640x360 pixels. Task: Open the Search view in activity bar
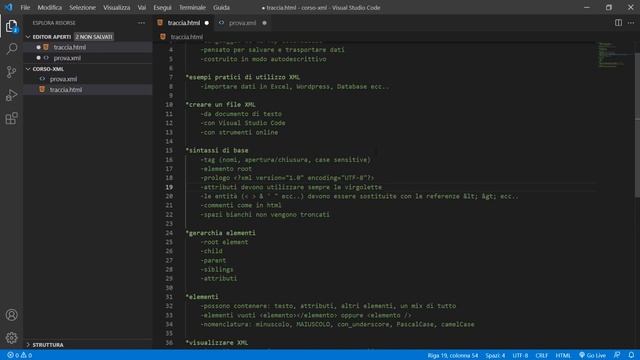[11, 49]
